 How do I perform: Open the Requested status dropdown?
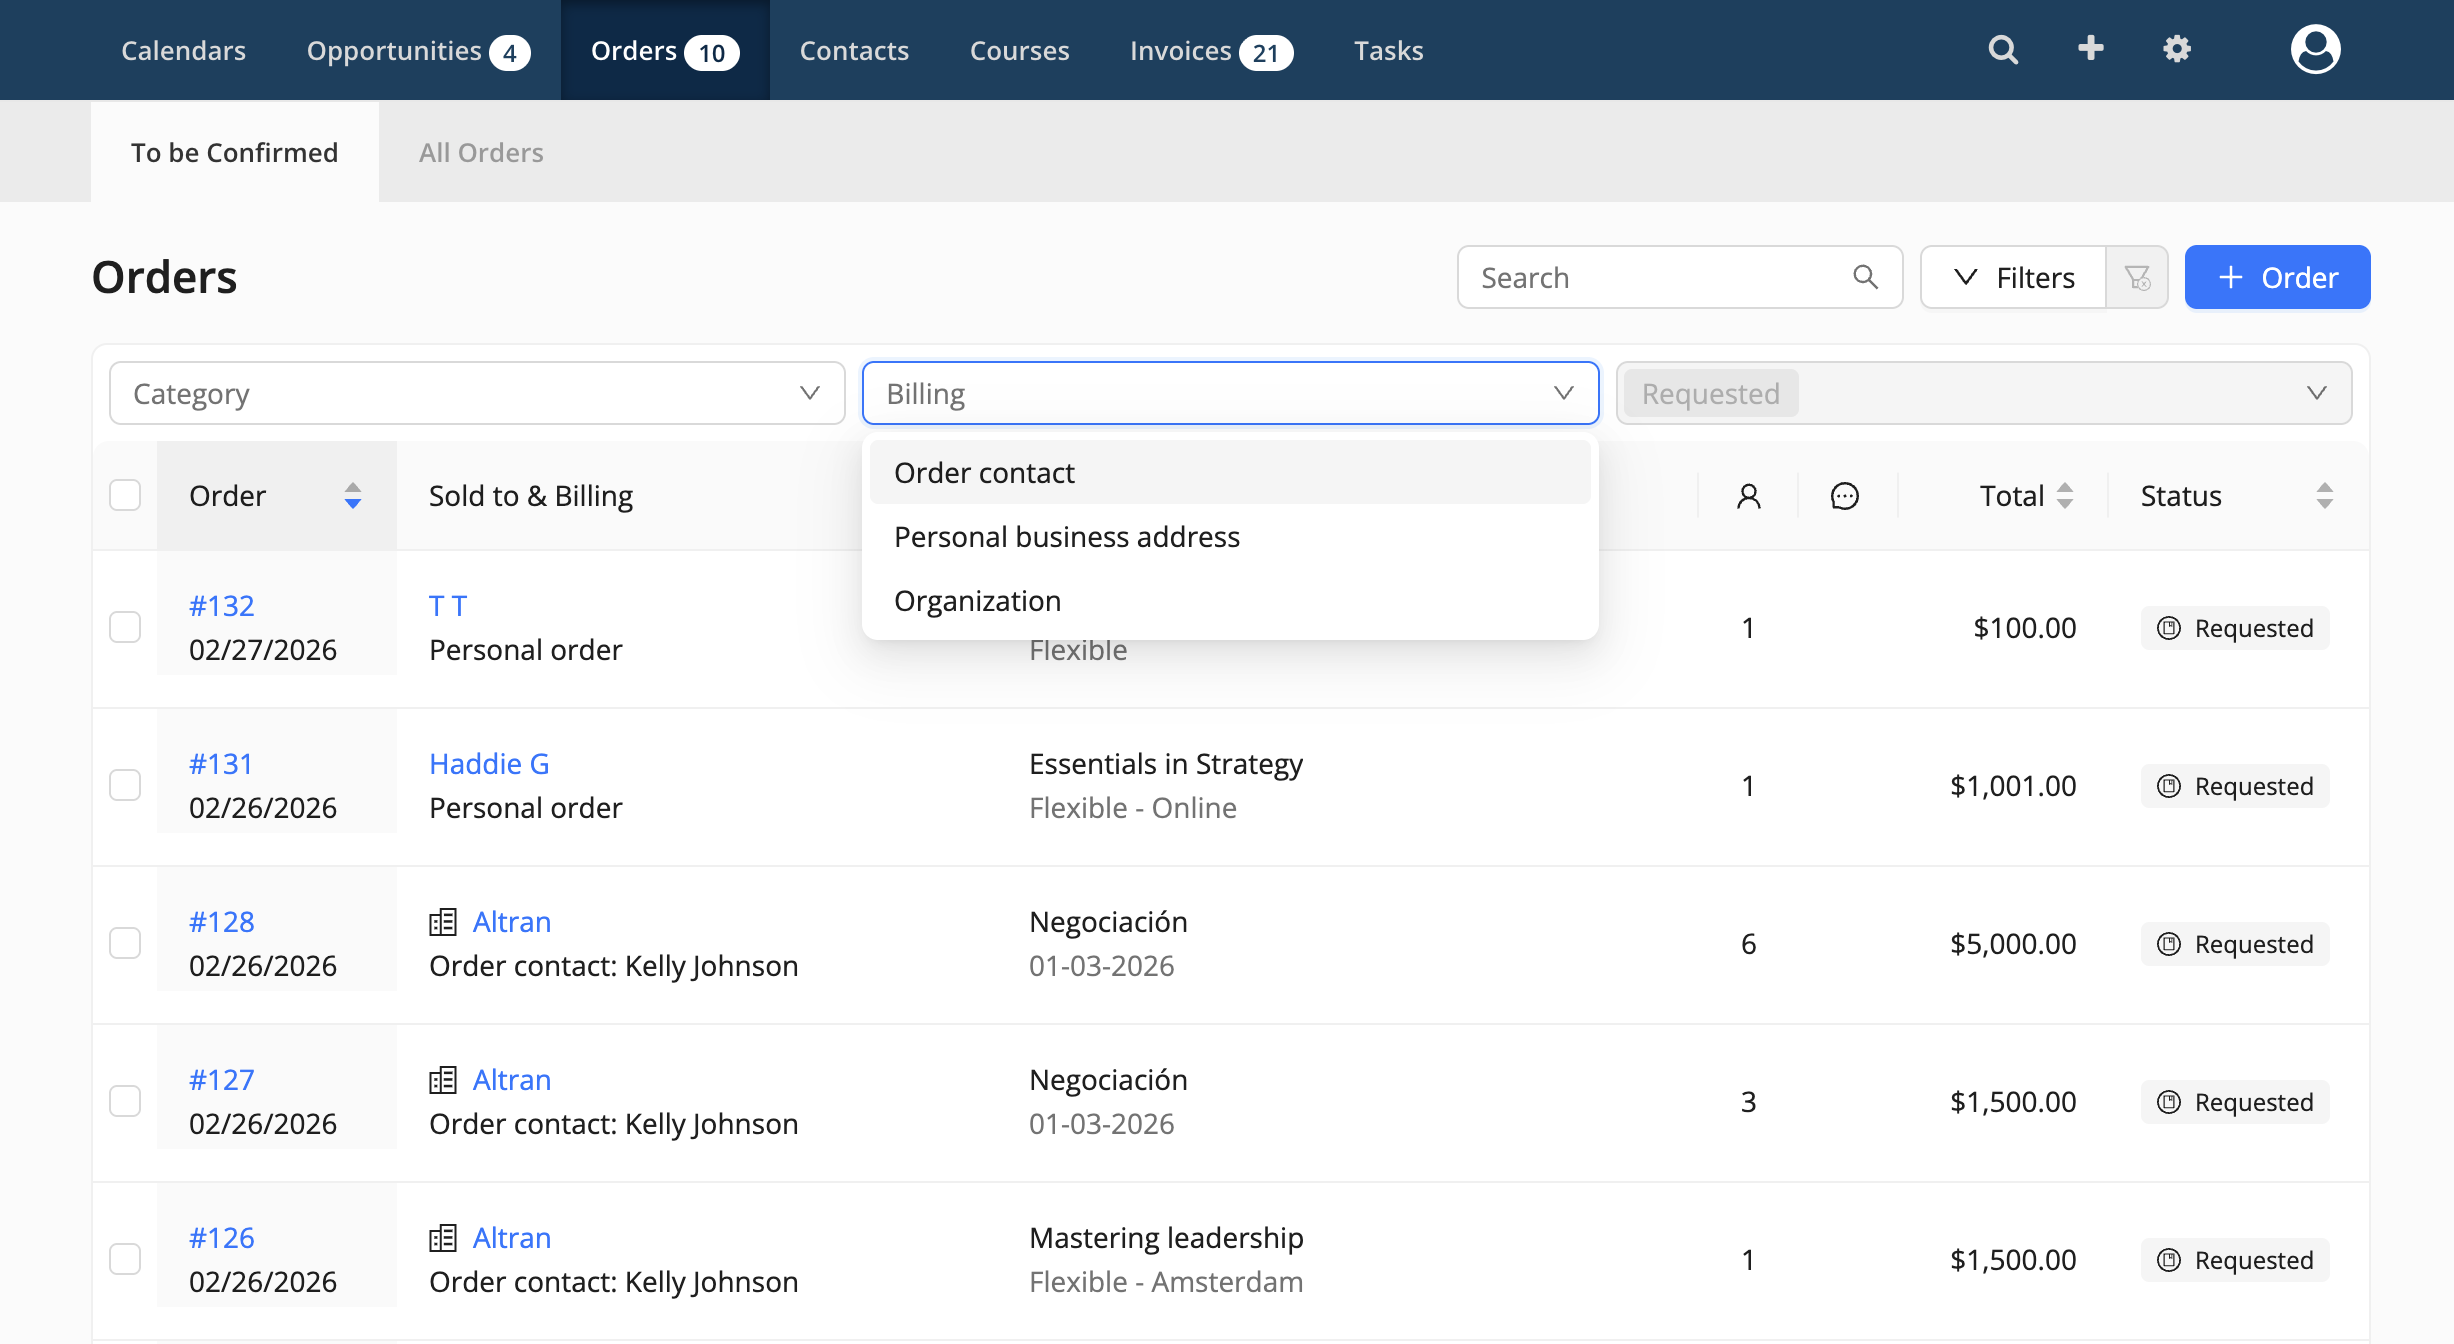point(1983,393)
